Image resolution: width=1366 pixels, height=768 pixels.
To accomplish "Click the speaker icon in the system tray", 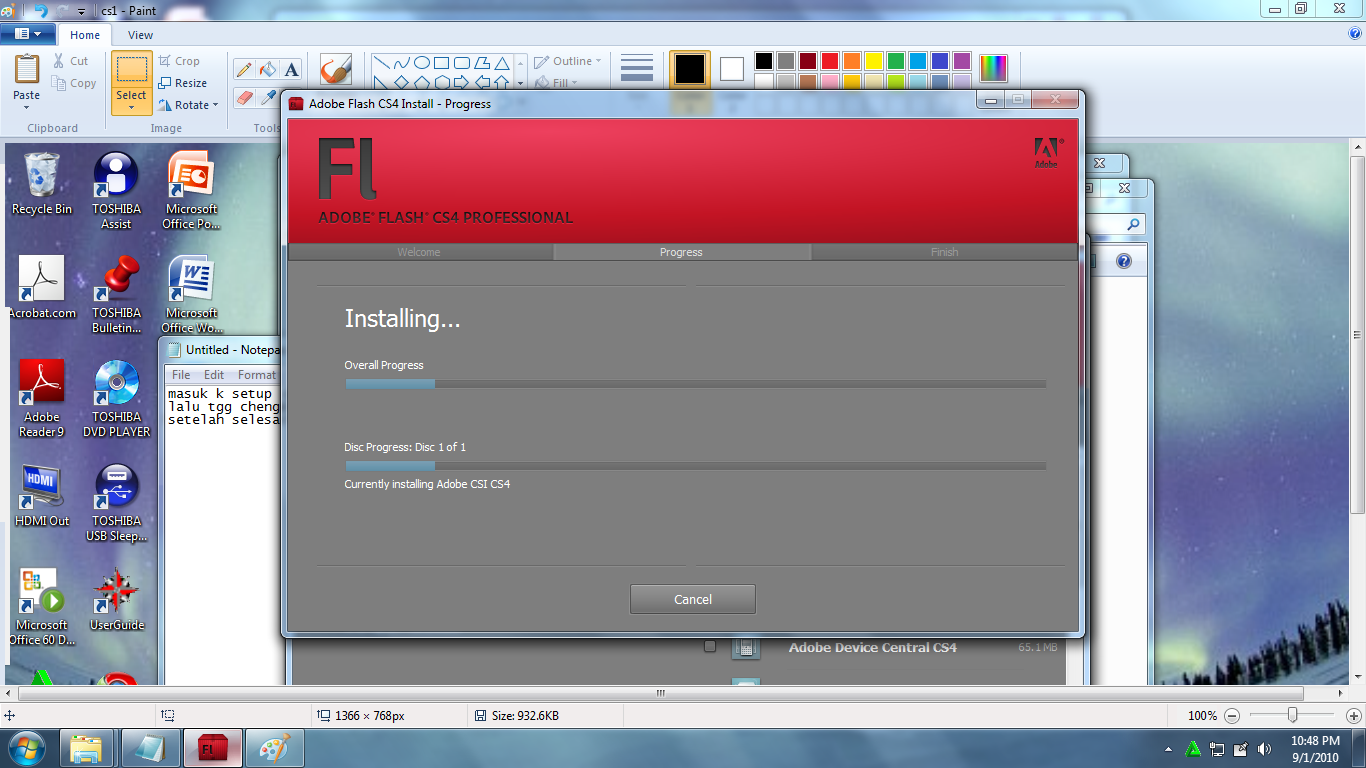I will pyautogui.click(x=1264, y=748).
